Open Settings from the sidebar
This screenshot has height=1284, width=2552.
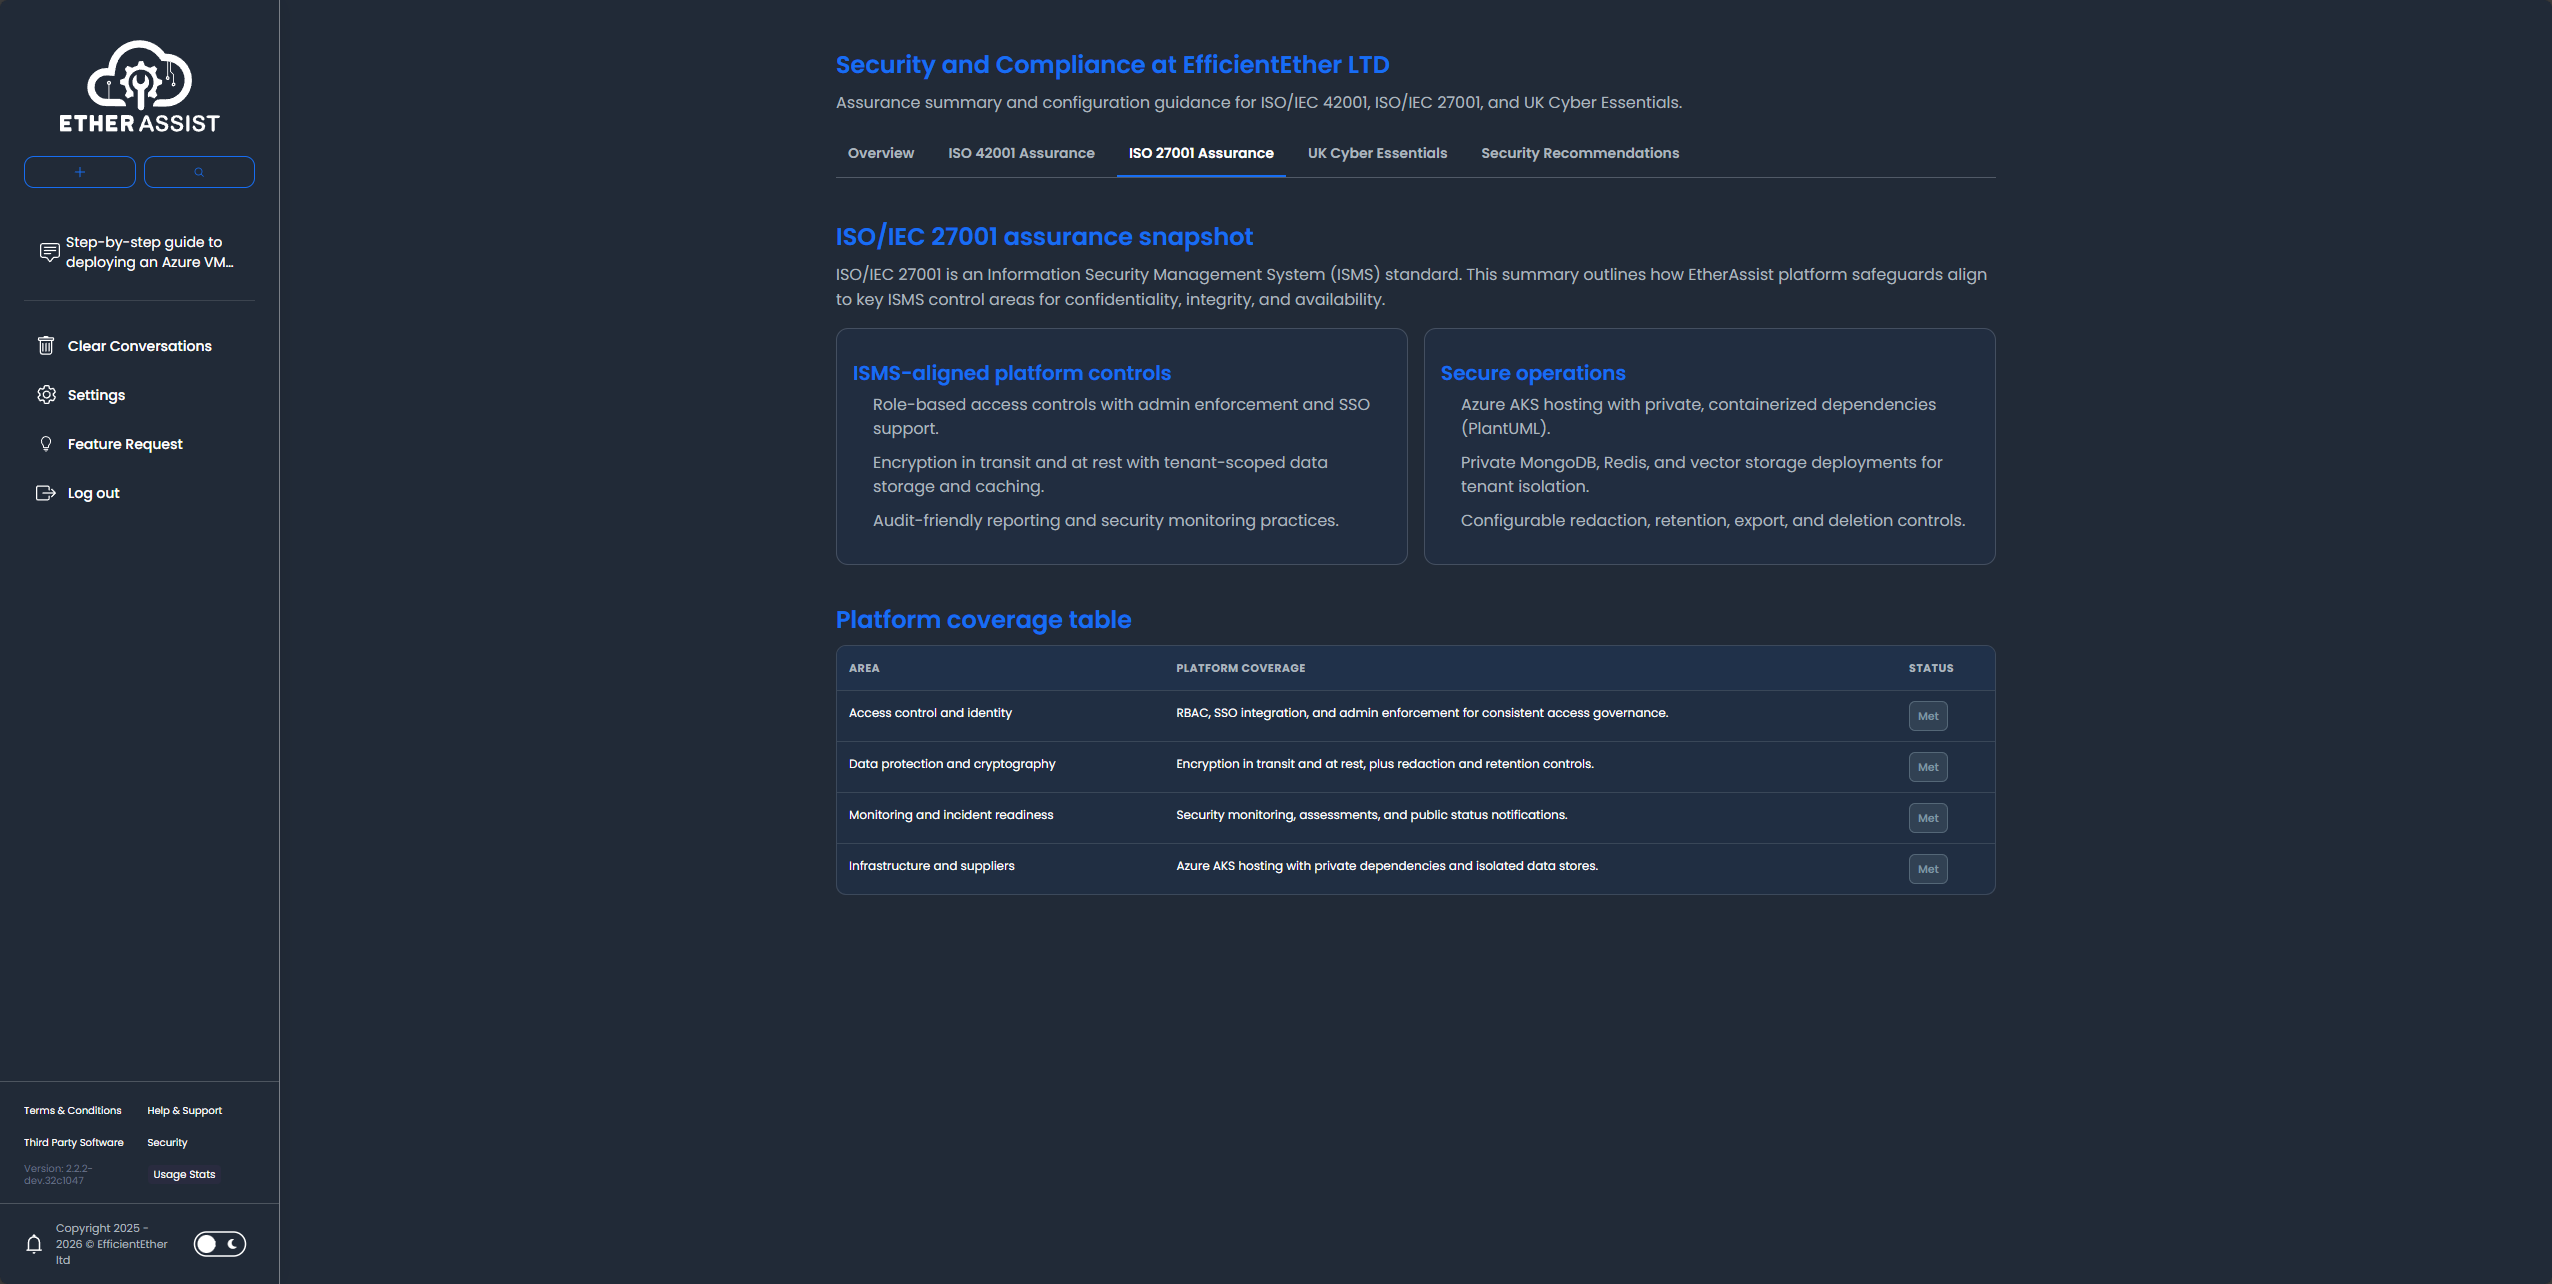tap(96, 395)
